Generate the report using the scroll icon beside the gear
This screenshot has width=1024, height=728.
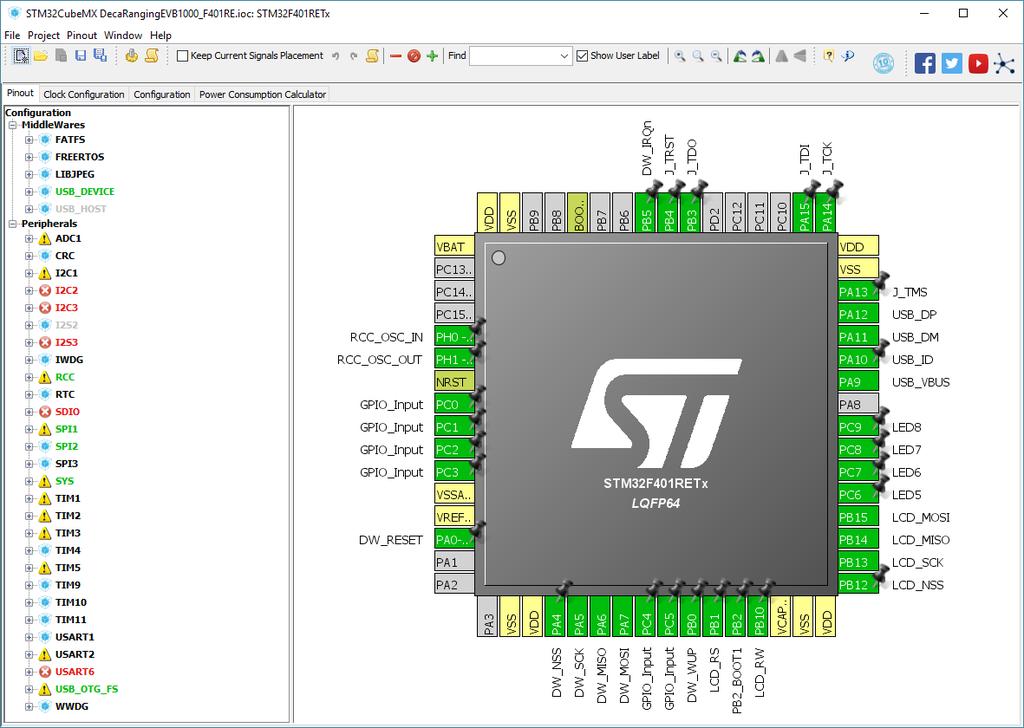152,56
